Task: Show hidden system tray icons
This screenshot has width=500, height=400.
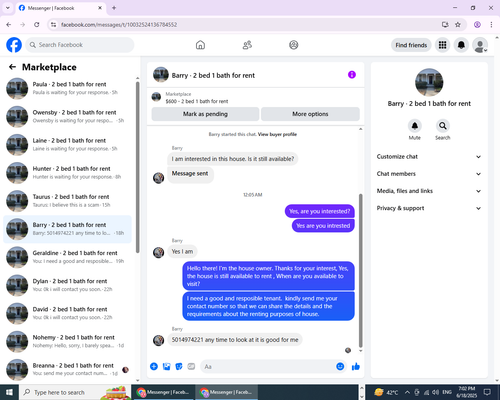Action: click(x=407, y=392)
